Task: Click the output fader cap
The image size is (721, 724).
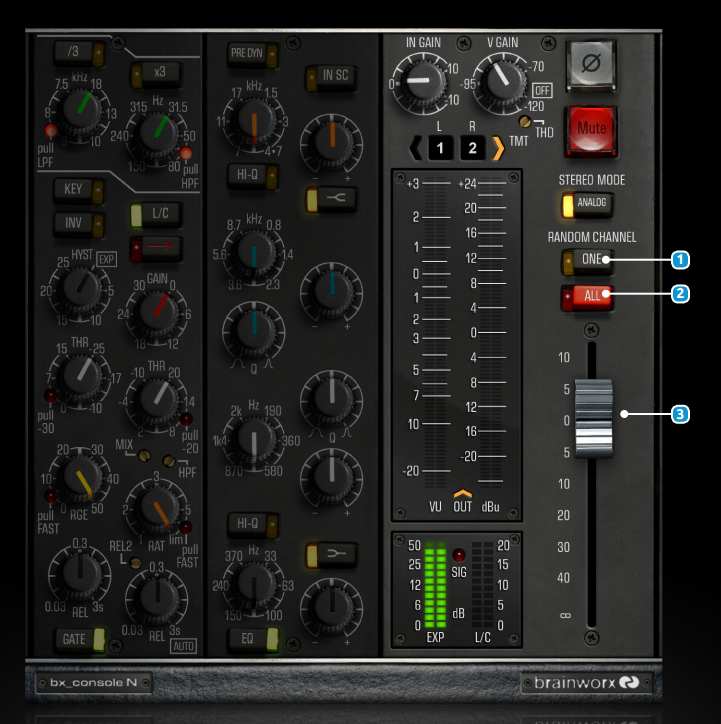Action: coord(594,418)
